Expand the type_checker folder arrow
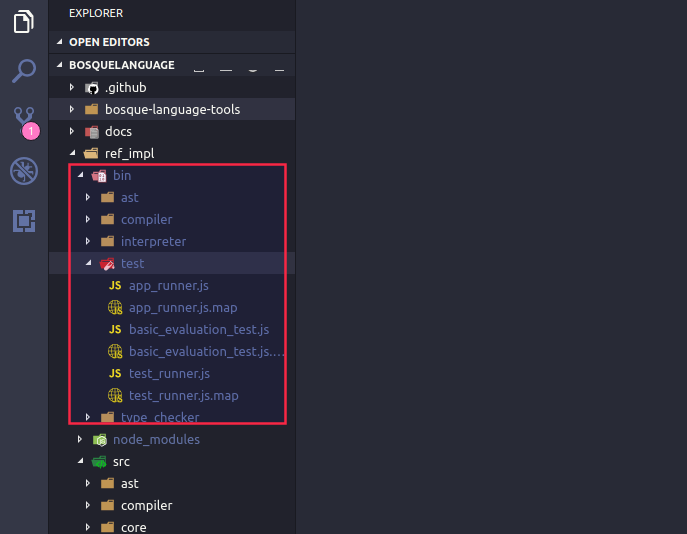Image resolution: width=687 pixels, height=534 pixels. (88, 418)
